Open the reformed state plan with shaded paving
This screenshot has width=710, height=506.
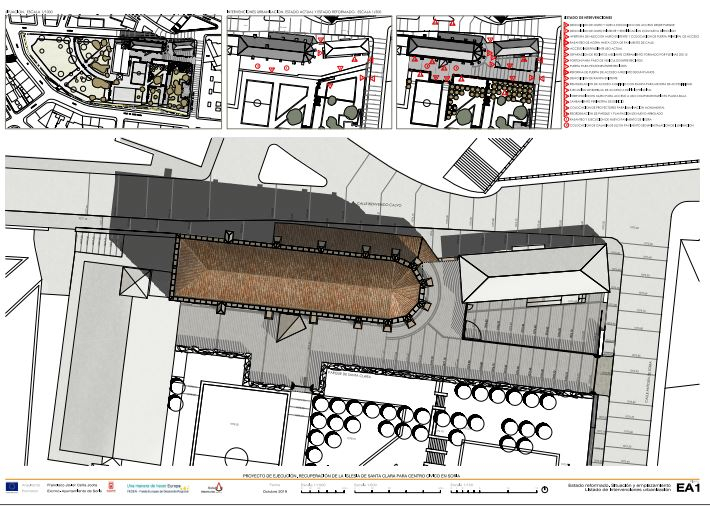[479, 72]
